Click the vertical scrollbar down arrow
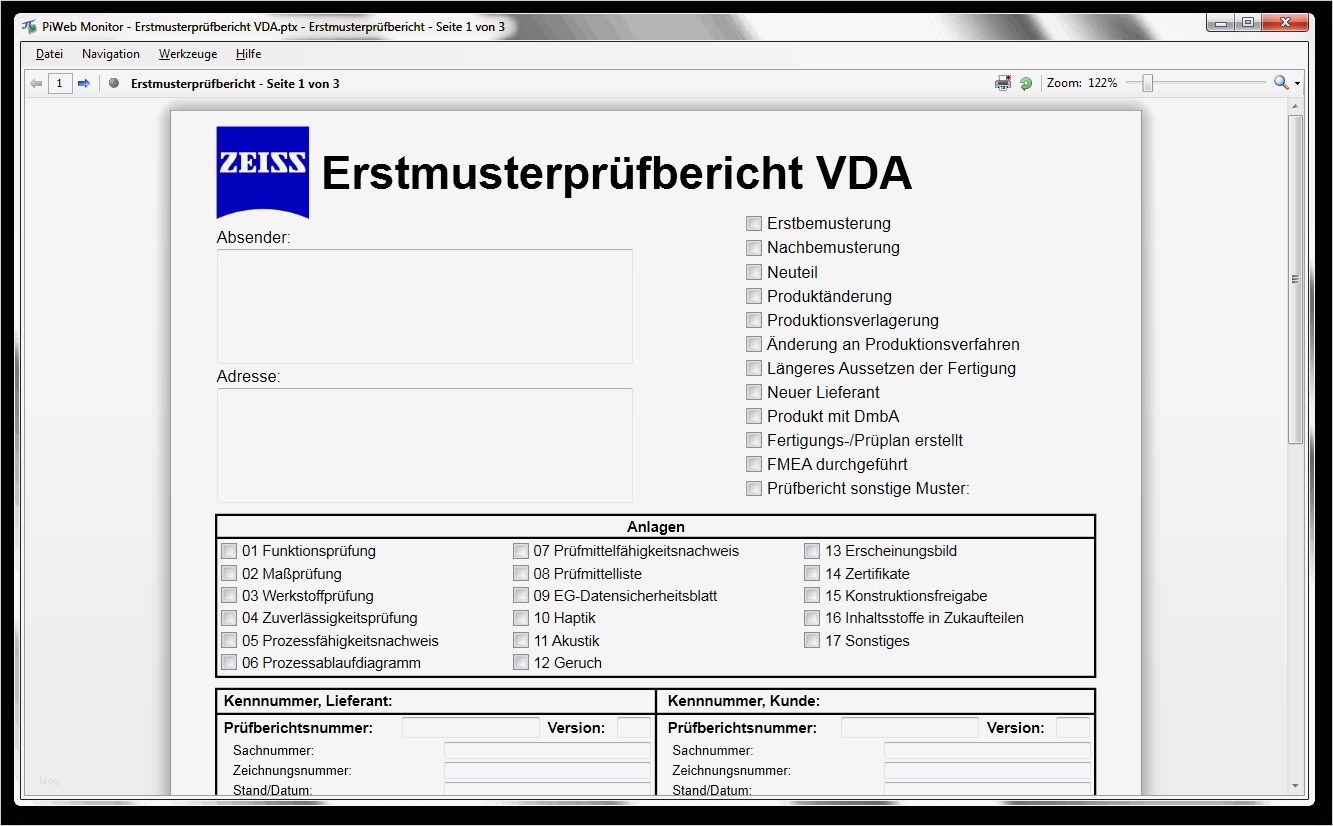Image resolution: width=1333 pixels, height=826 pixels. pyautogui.click(x=1296, y=786)
